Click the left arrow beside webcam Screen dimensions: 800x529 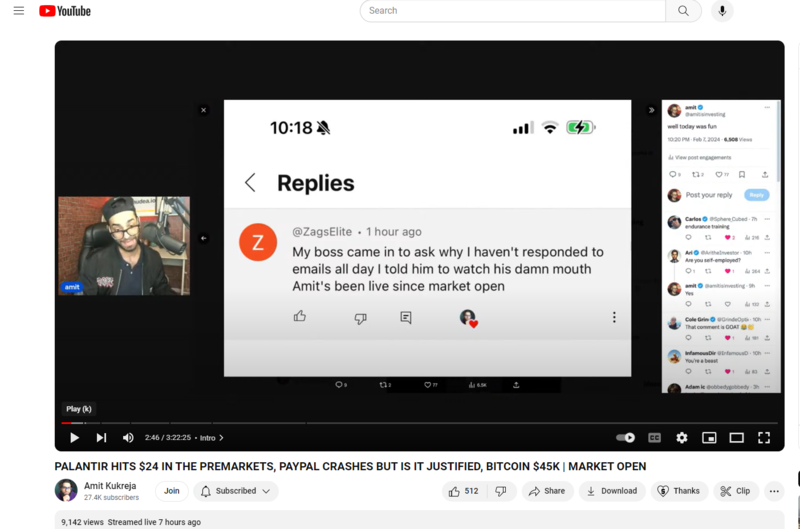(204, 238)
